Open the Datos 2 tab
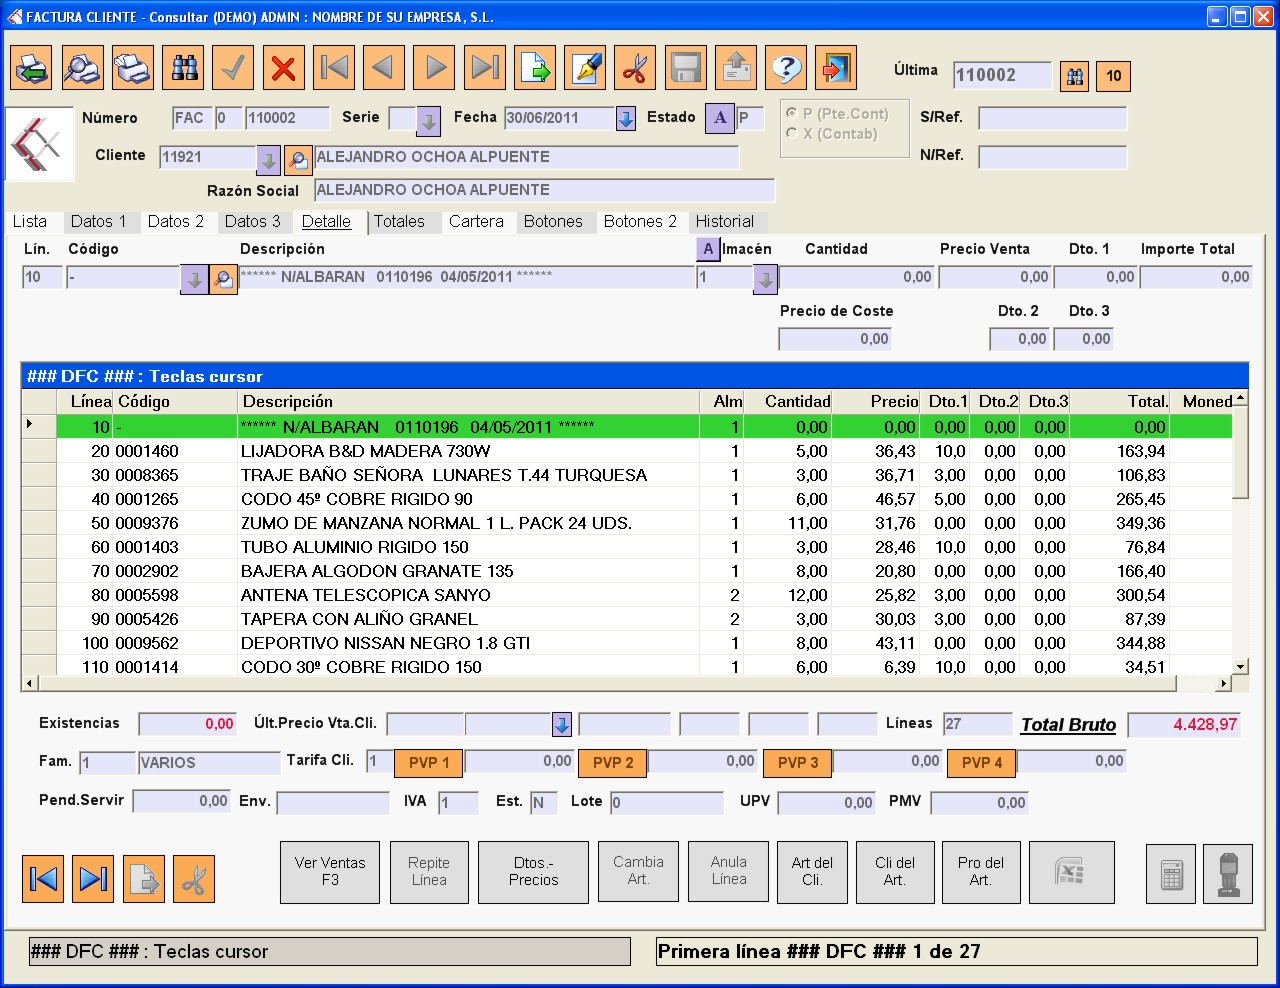 point(176,222)
